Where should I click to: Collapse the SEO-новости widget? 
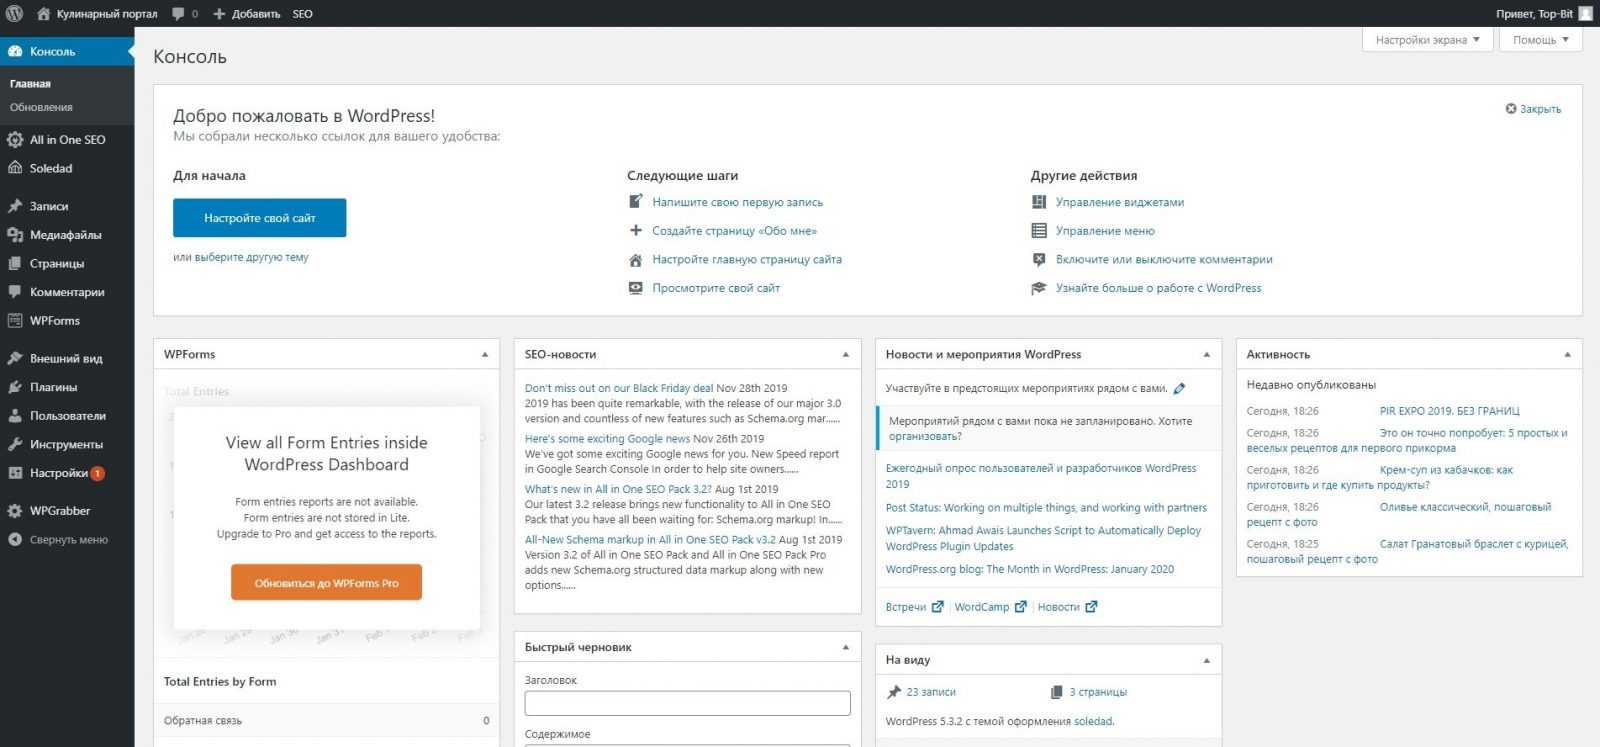point(846,354)
